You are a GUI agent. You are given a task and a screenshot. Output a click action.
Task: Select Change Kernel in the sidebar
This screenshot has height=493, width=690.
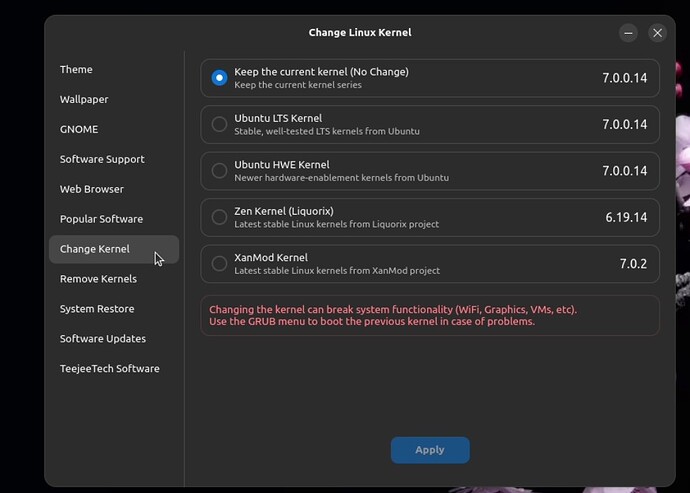point(114,249)
